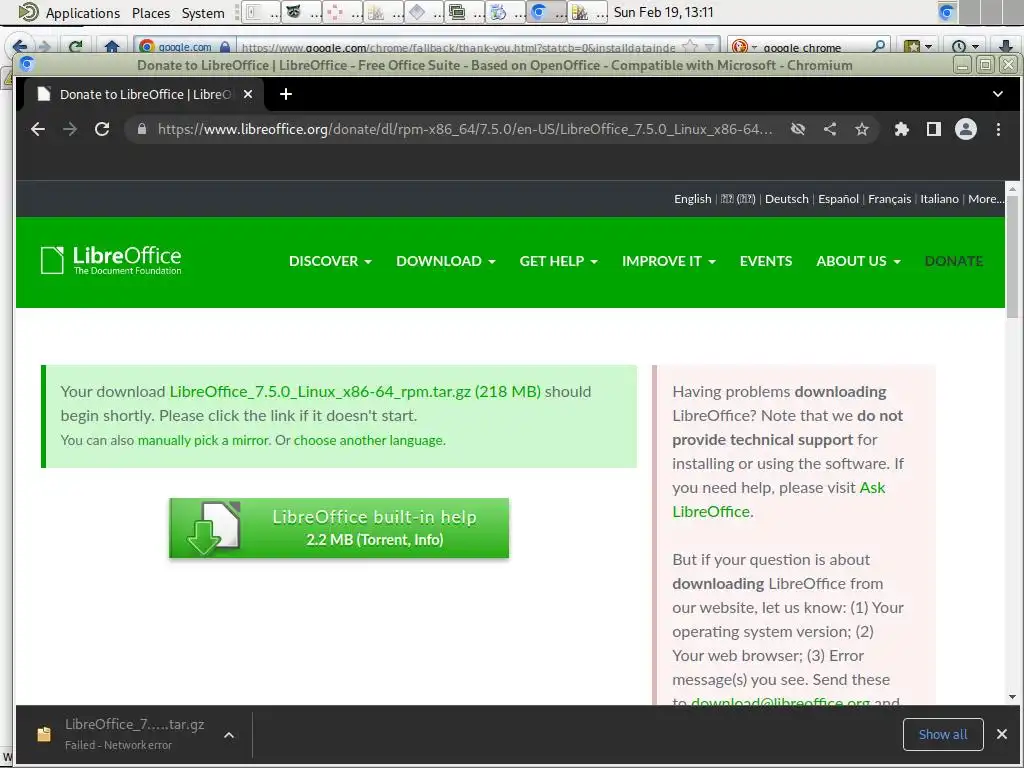Go back in background browser window
The height and width of the screenshot is (768, 1024).
20,46
